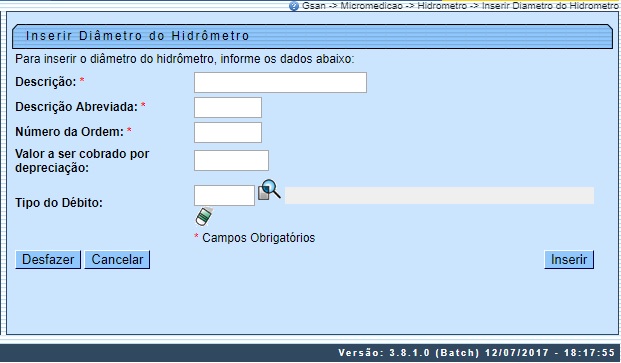This screenshot has height=363, width=621.
Task: Click the 'Campos Obrigatórios' note
Action: coord(259,238)
